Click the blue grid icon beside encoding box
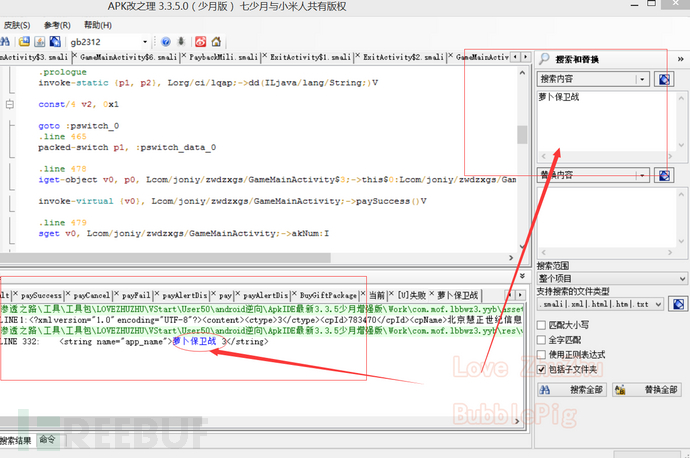 55,42
